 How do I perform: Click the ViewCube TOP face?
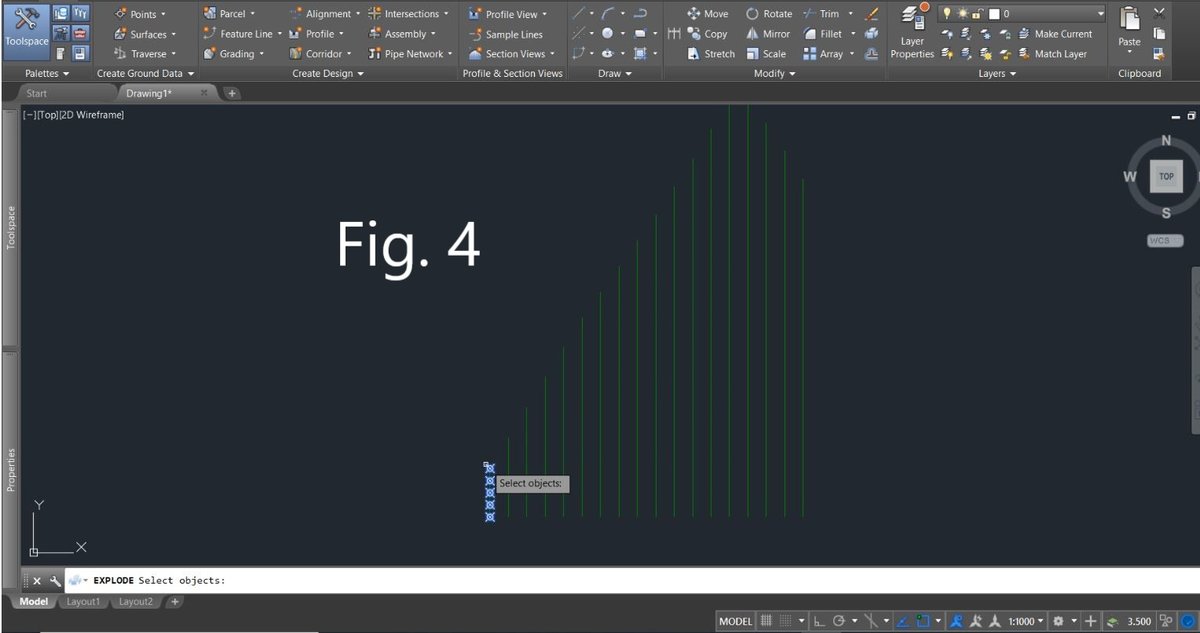click(1166, 176)
